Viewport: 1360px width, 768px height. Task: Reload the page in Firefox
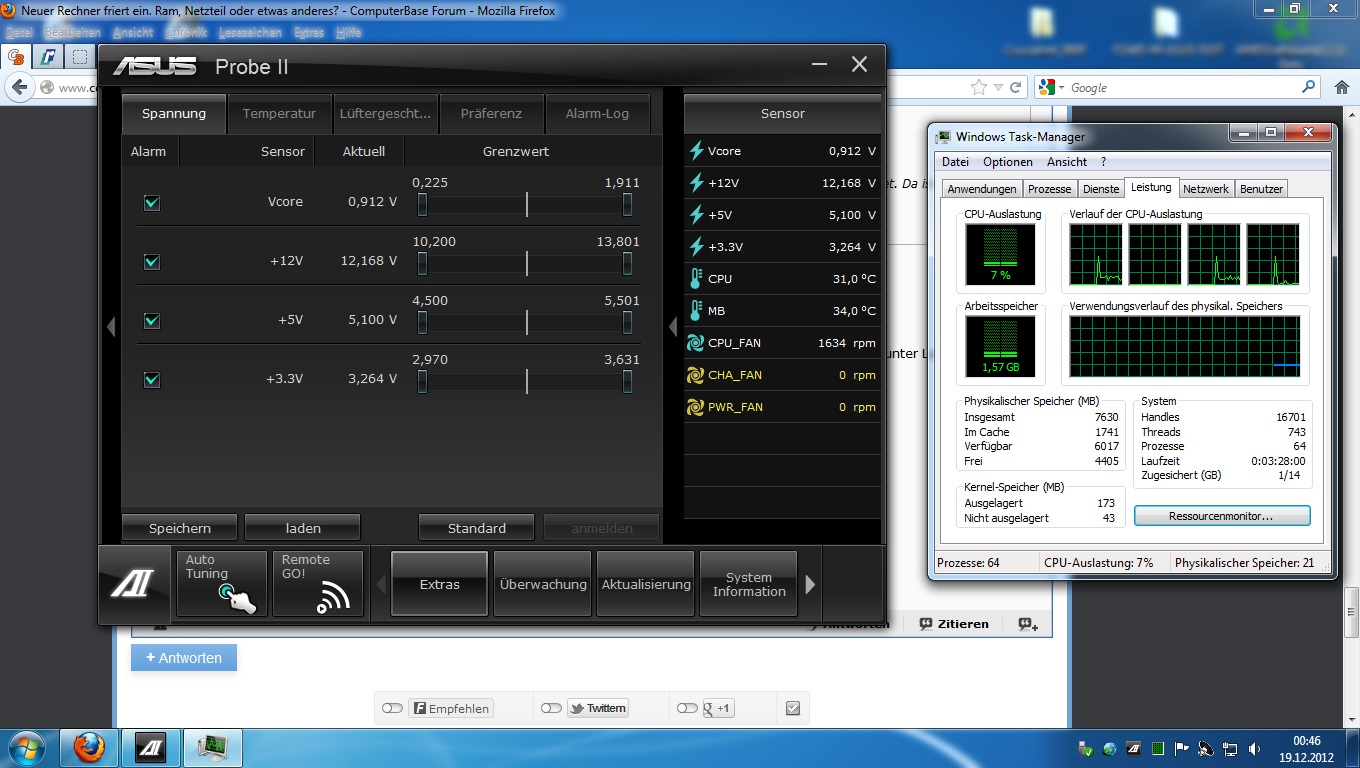tap(1016, 87)
